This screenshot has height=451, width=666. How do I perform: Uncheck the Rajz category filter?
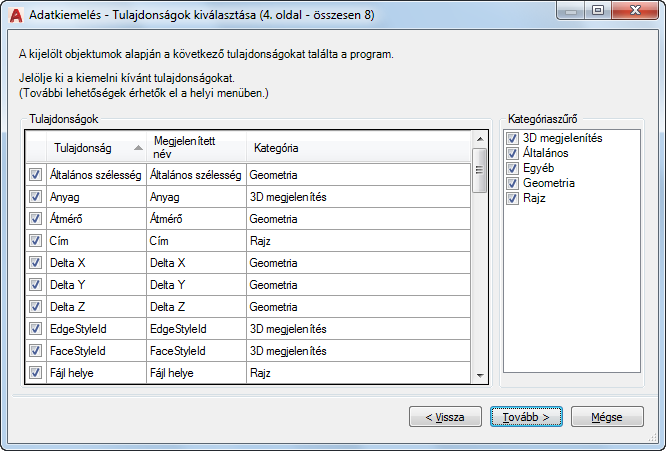tap(513, 198)
